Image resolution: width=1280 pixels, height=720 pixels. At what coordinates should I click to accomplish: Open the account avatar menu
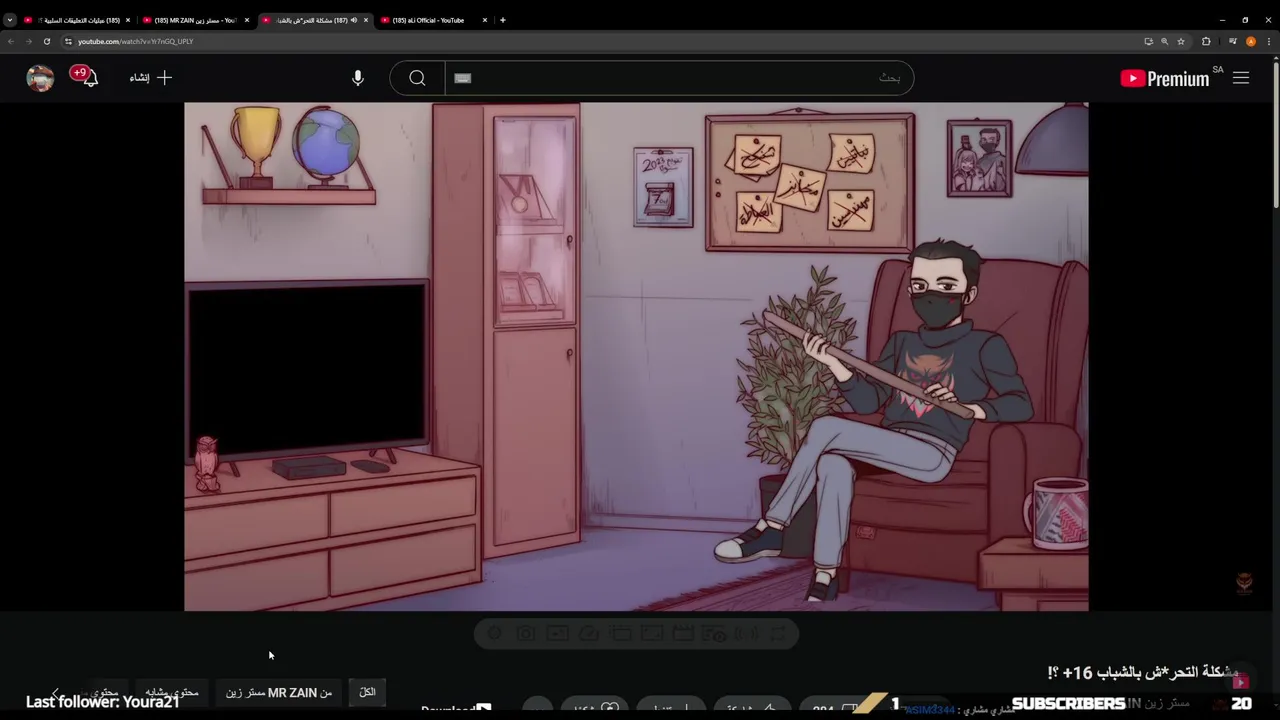[x=40, y=78]
